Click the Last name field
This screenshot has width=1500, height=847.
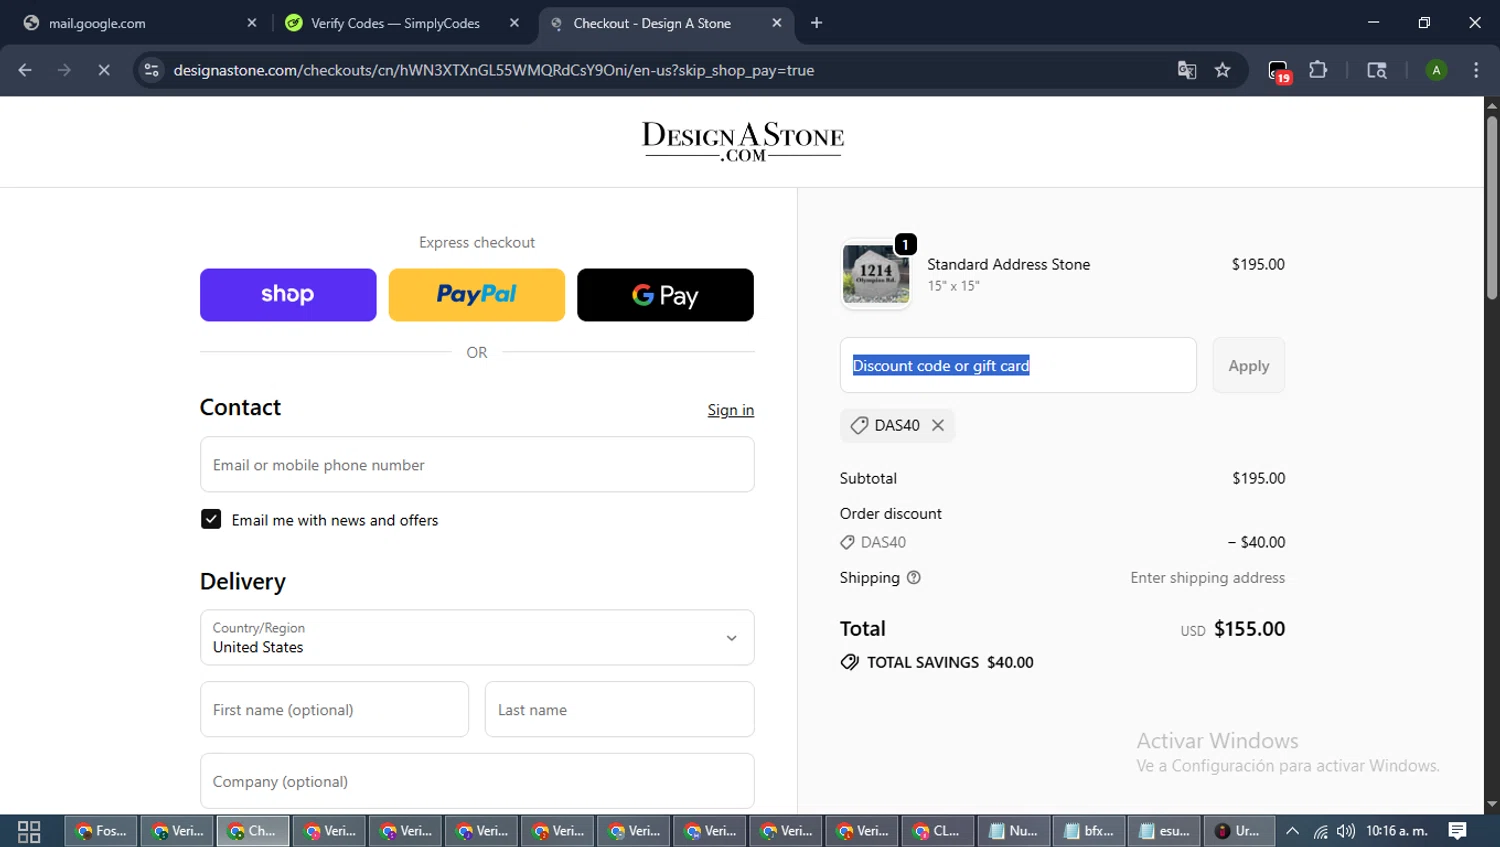(x=620, y=709)
